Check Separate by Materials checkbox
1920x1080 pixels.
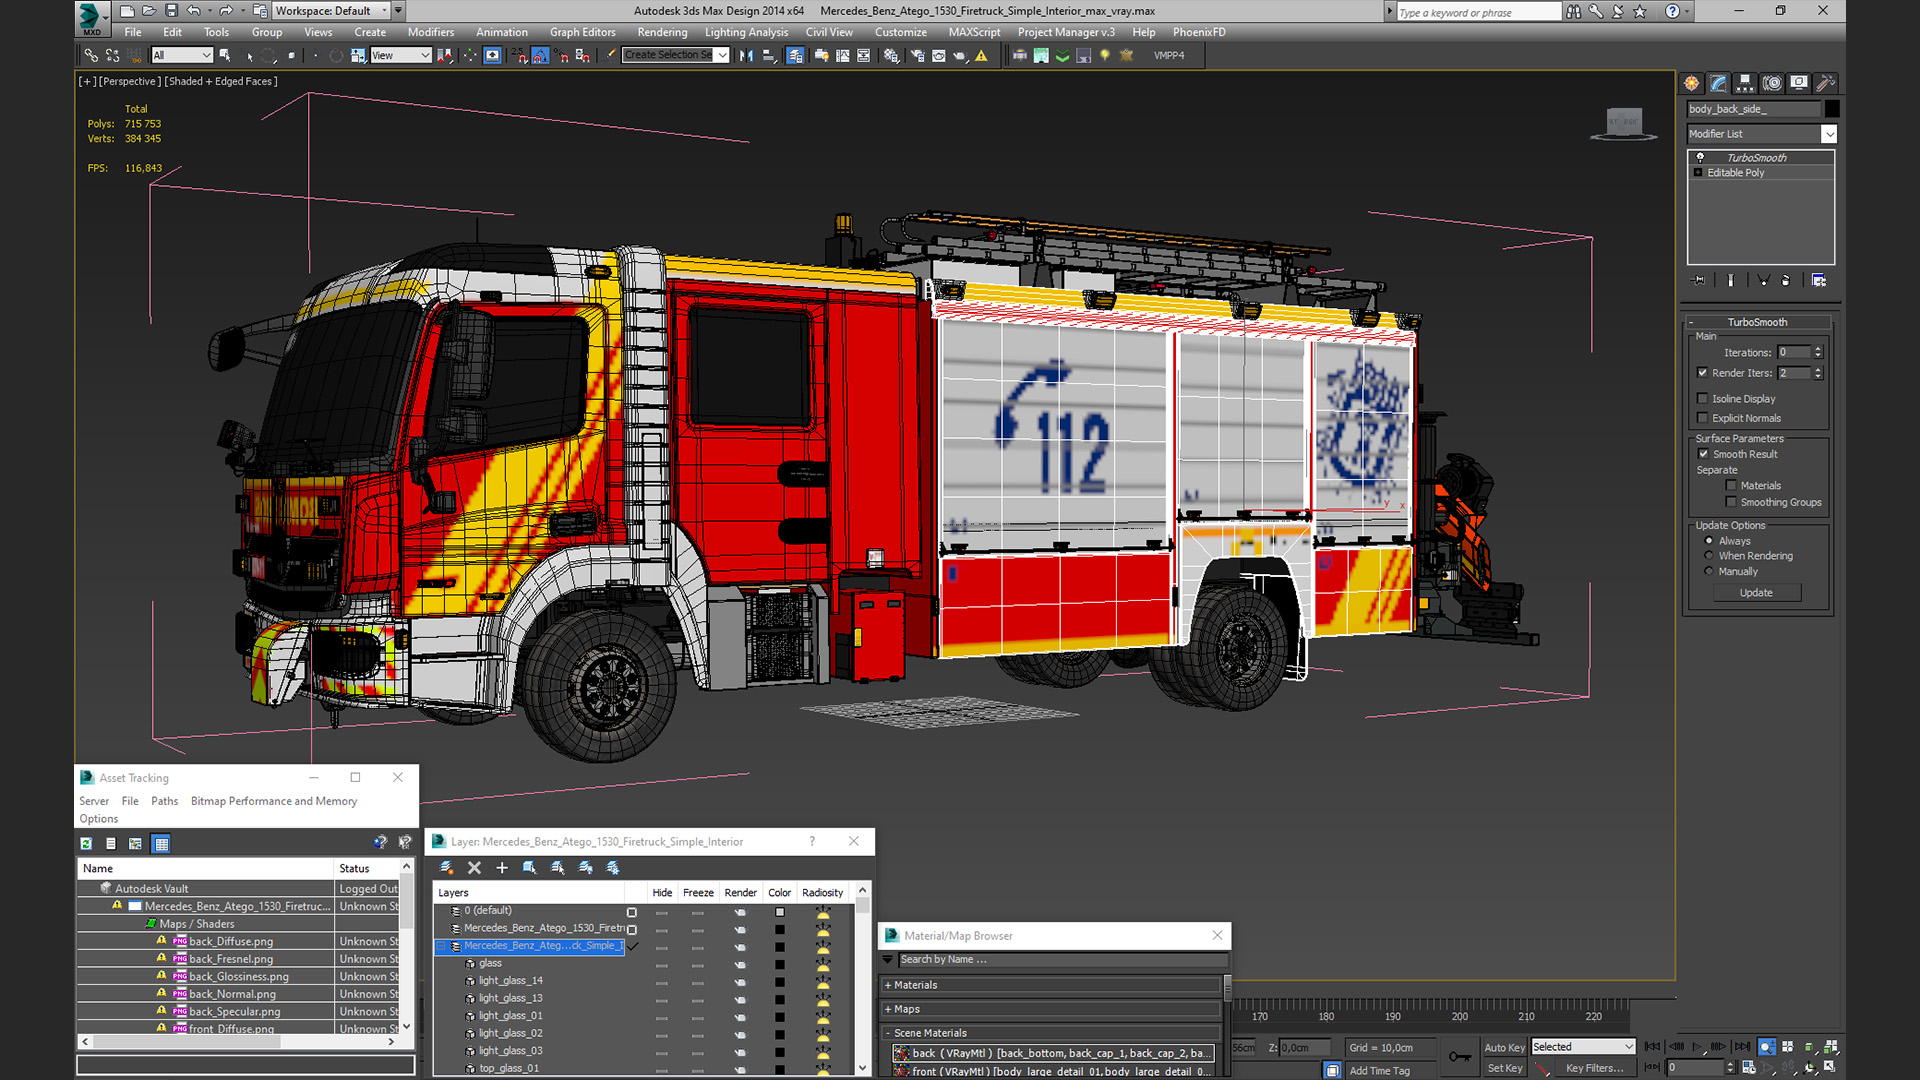coord(1731,486)
